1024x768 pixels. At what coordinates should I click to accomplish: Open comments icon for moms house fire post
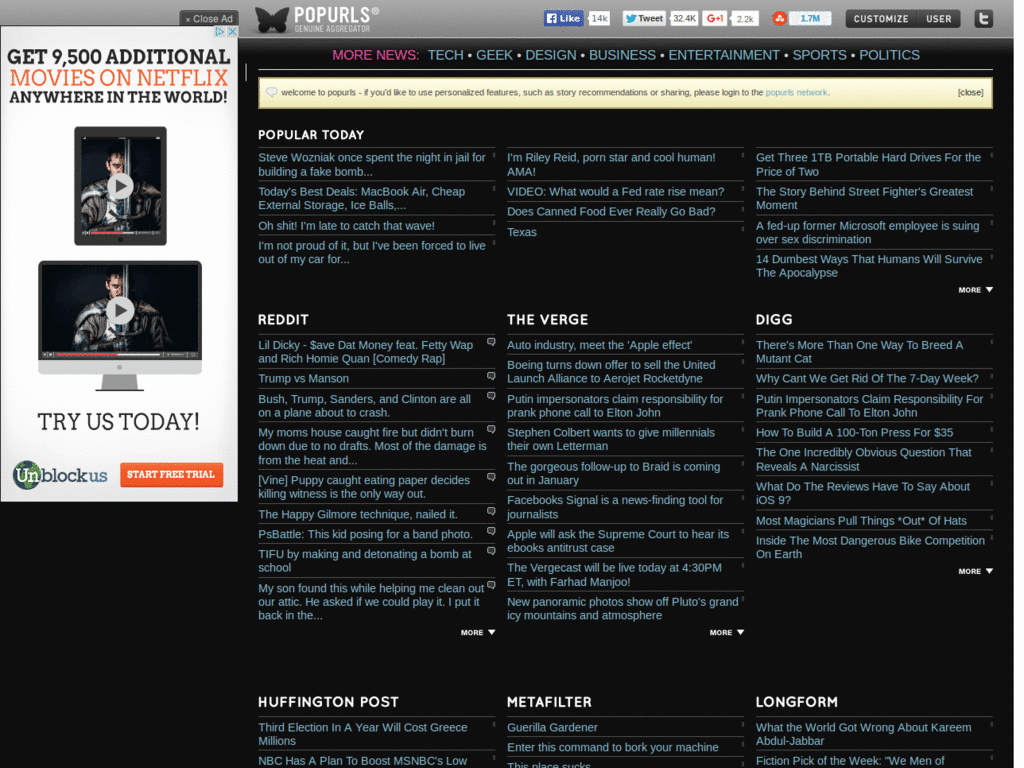point(491,430)
